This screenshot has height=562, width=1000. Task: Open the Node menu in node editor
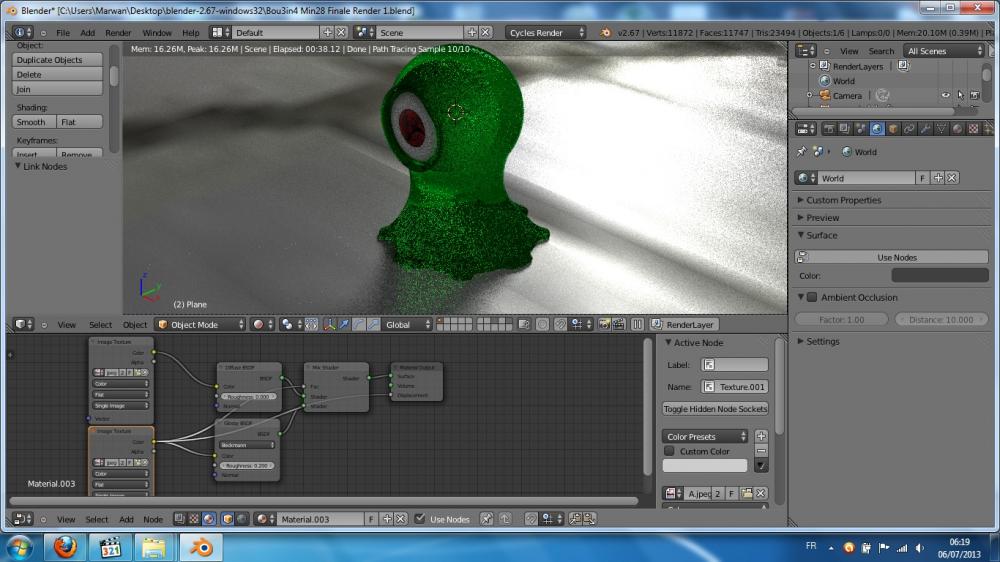point(153,519)
